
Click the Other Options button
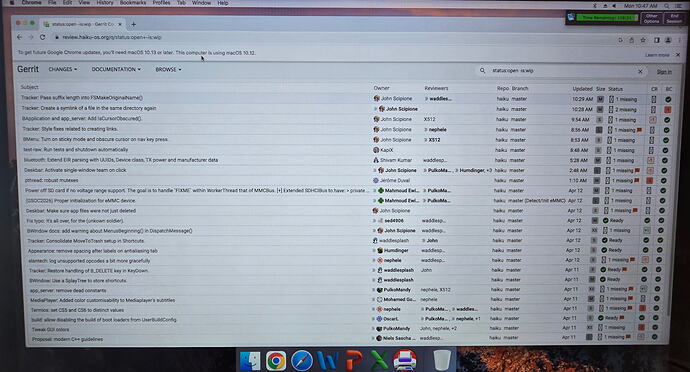coord(651,18)
